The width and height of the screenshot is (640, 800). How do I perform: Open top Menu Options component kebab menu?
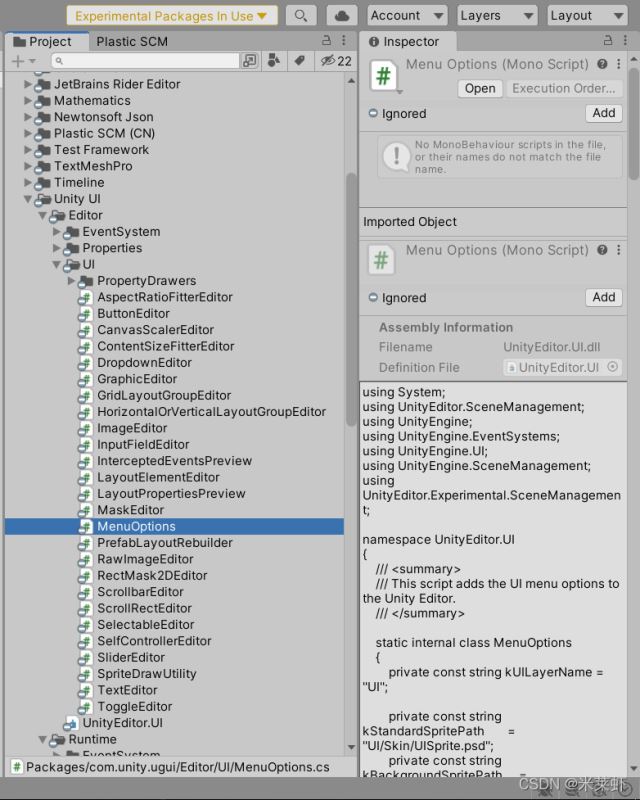tap(619, 64)
